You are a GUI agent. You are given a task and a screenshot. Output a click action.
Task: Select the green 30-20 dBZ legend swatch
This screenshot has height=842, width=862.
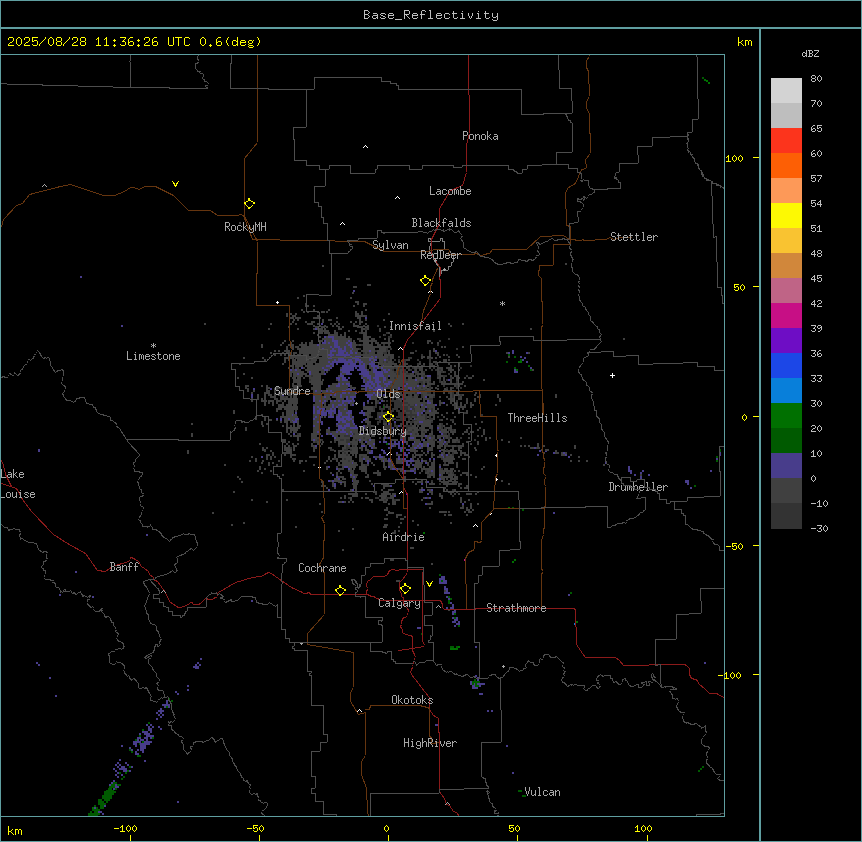(x=786, y=416)
